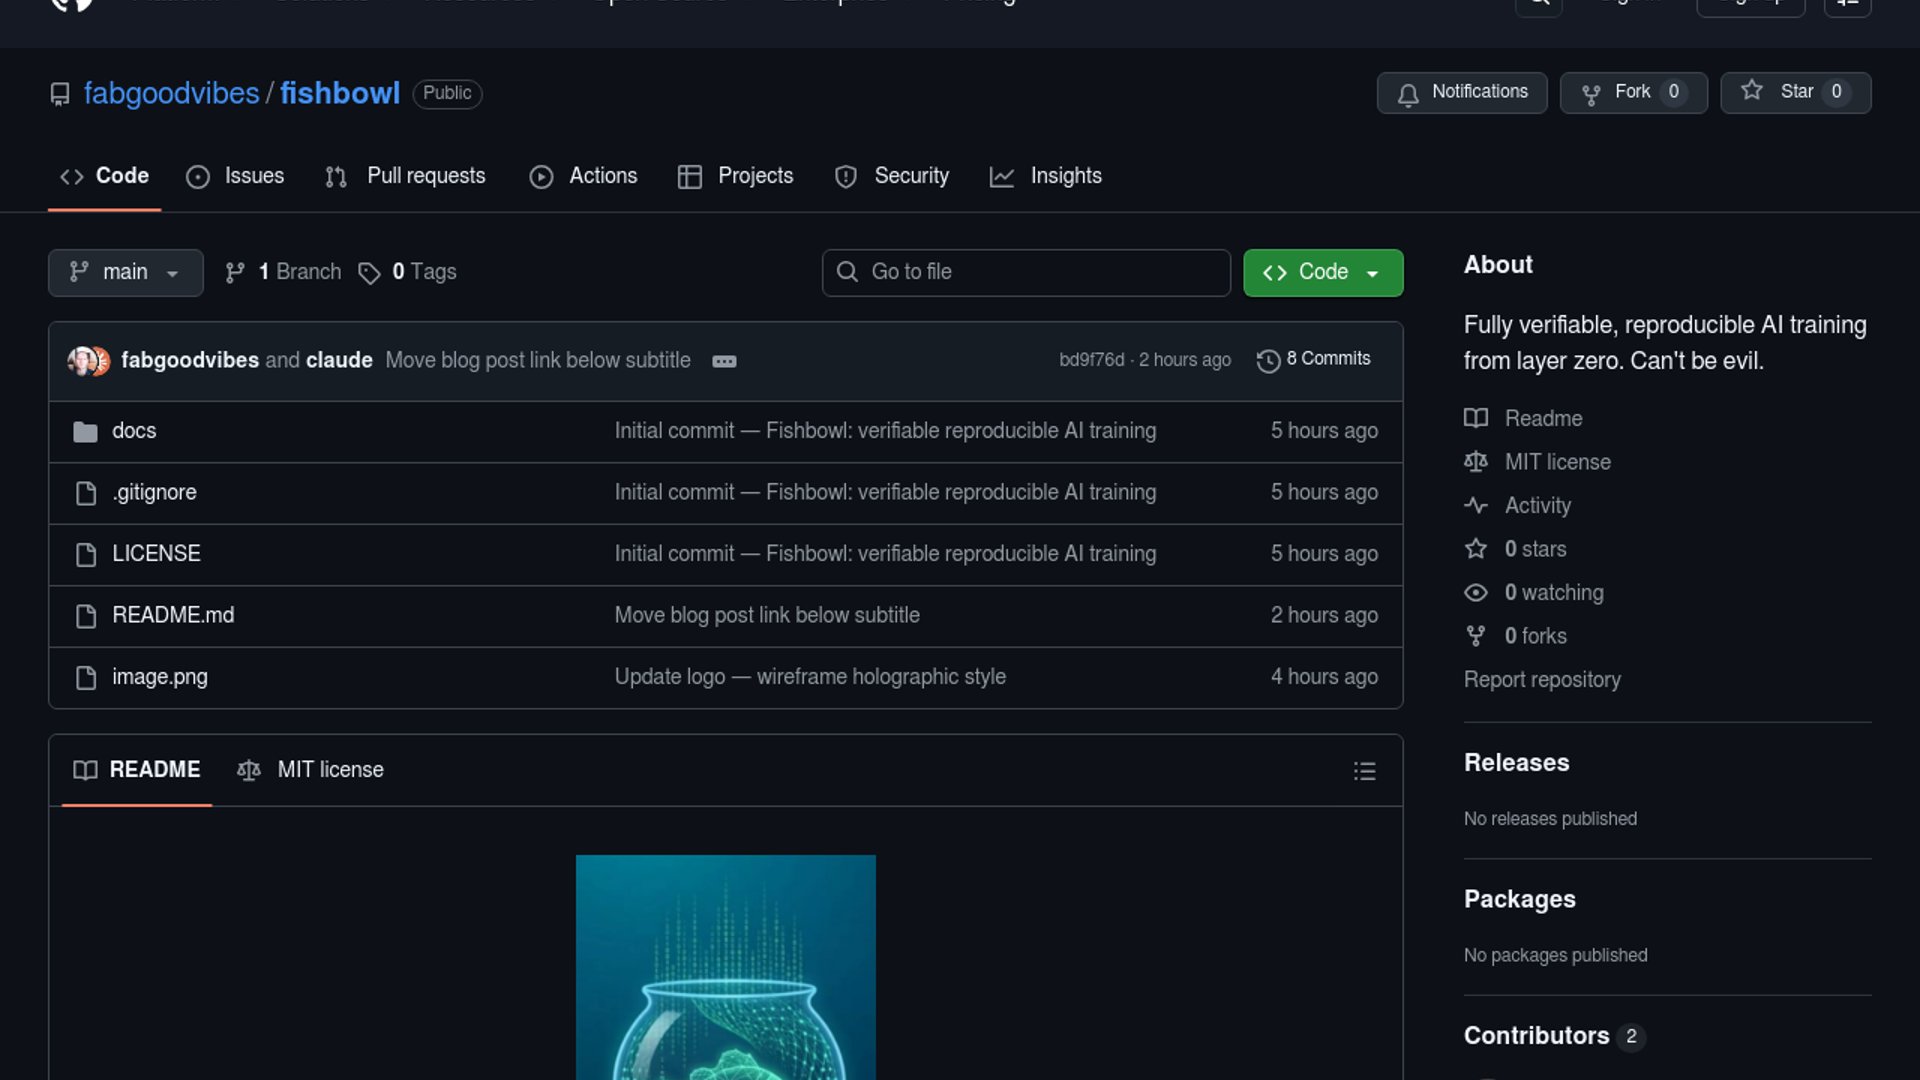Viewport: 1920px width, 1080px height.
Task: Open the Insights tab
Action: tap(1045, 176)
